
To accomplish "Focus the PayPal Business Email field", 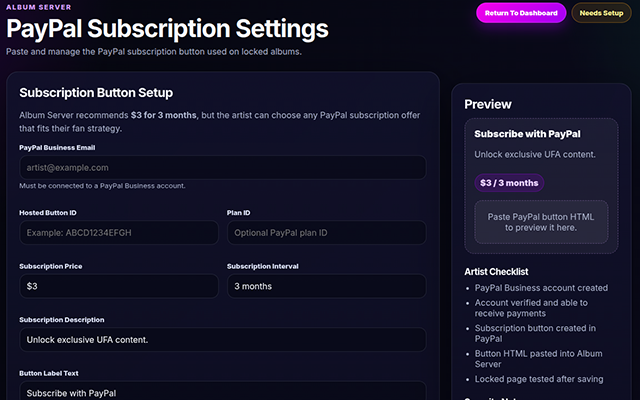I will click(223, 167).
